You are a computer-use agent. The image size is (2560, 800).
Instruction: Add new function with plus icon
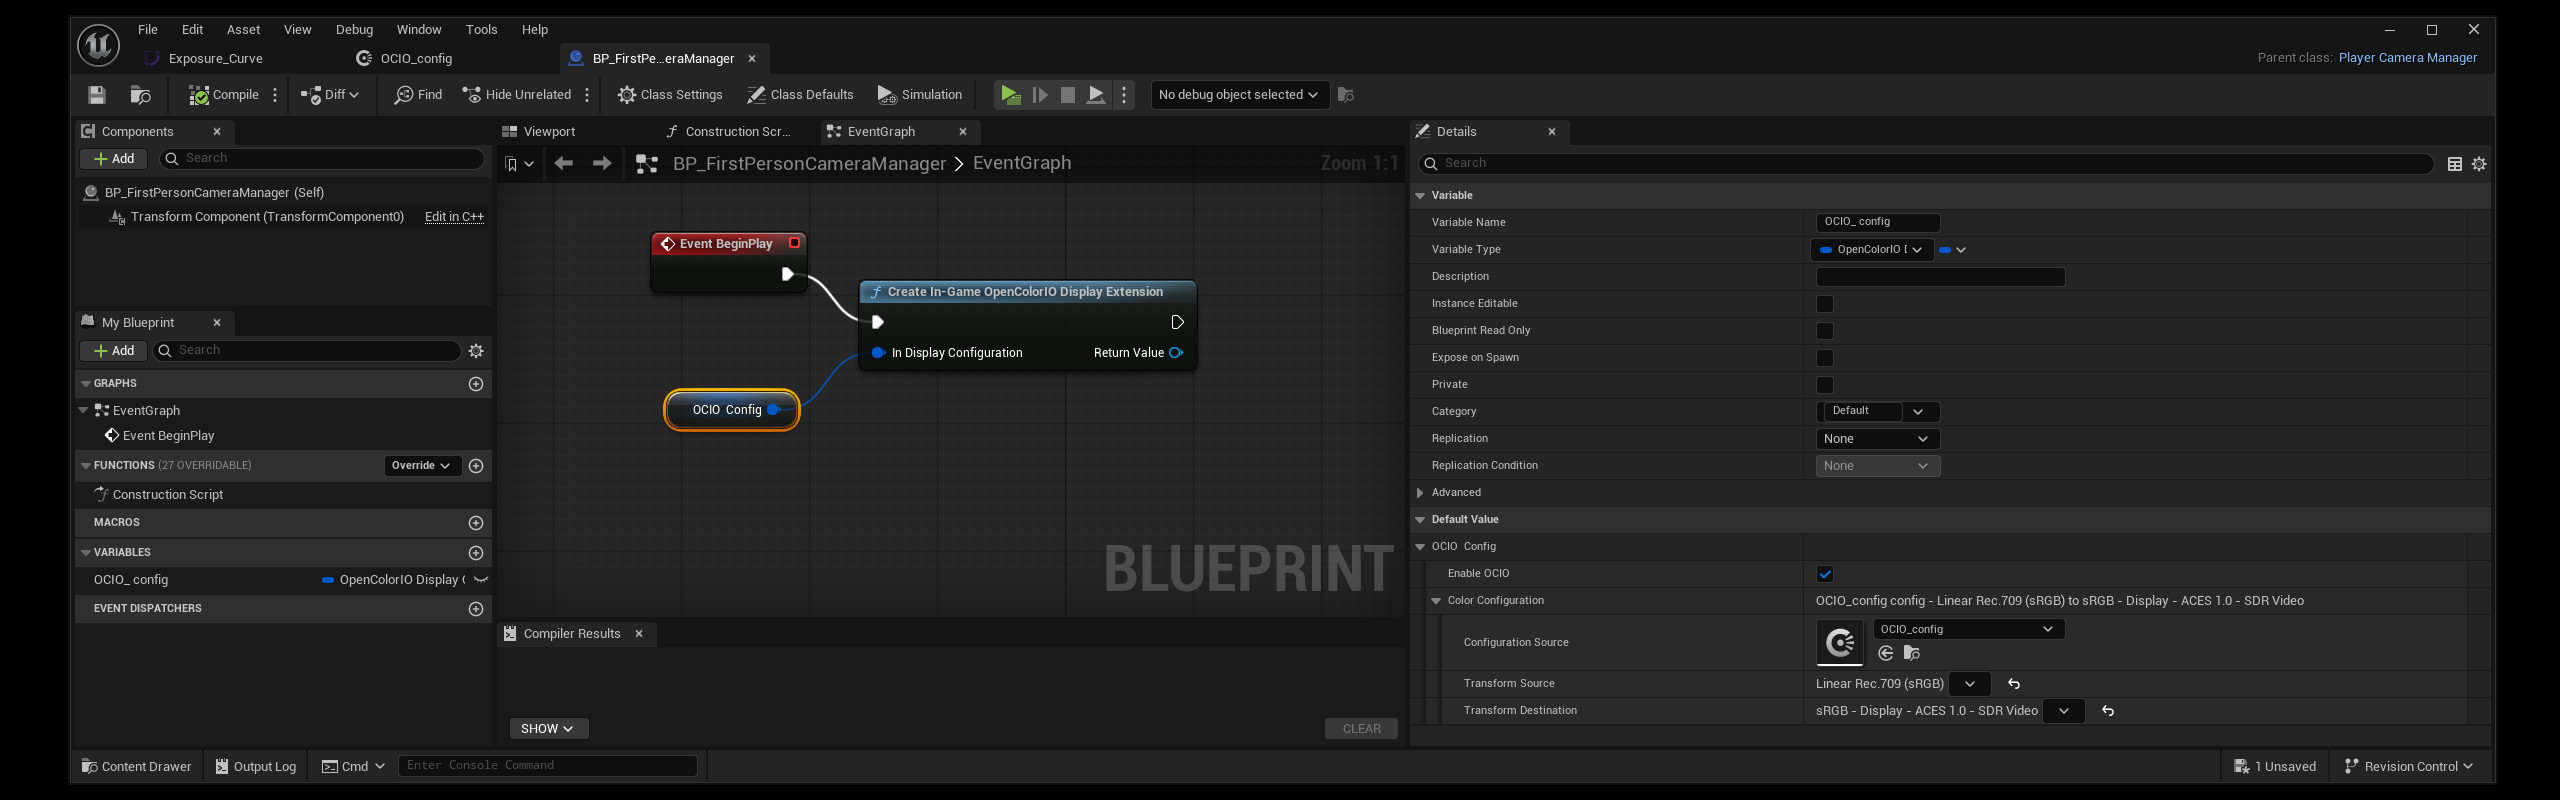point(476,466)
